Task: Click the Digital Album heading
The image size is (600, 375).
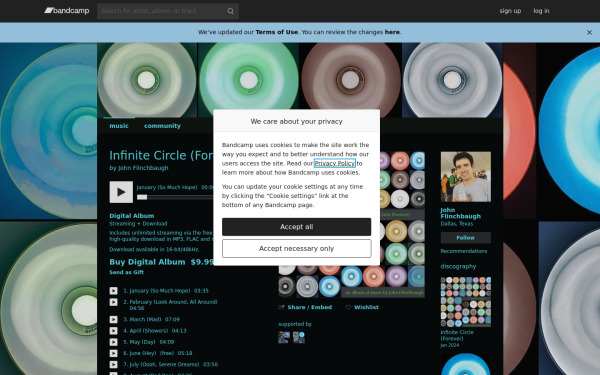Action: [132, 216]
